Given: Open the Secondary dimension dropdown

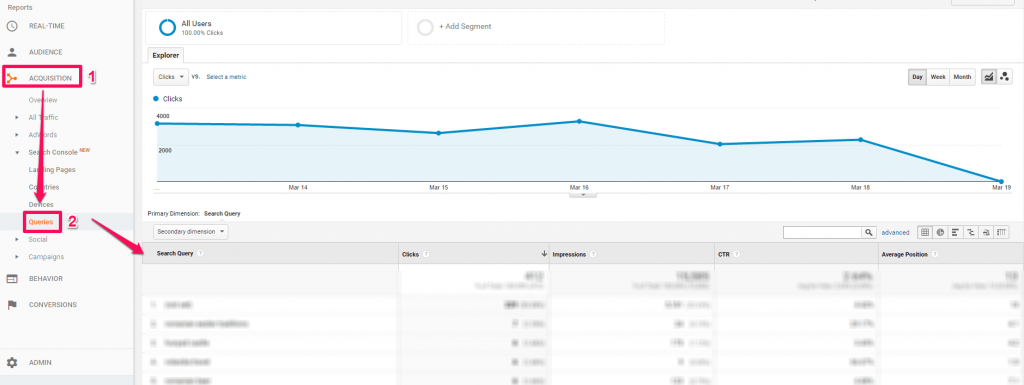Looking at the screenshot, I should point(191,232).
